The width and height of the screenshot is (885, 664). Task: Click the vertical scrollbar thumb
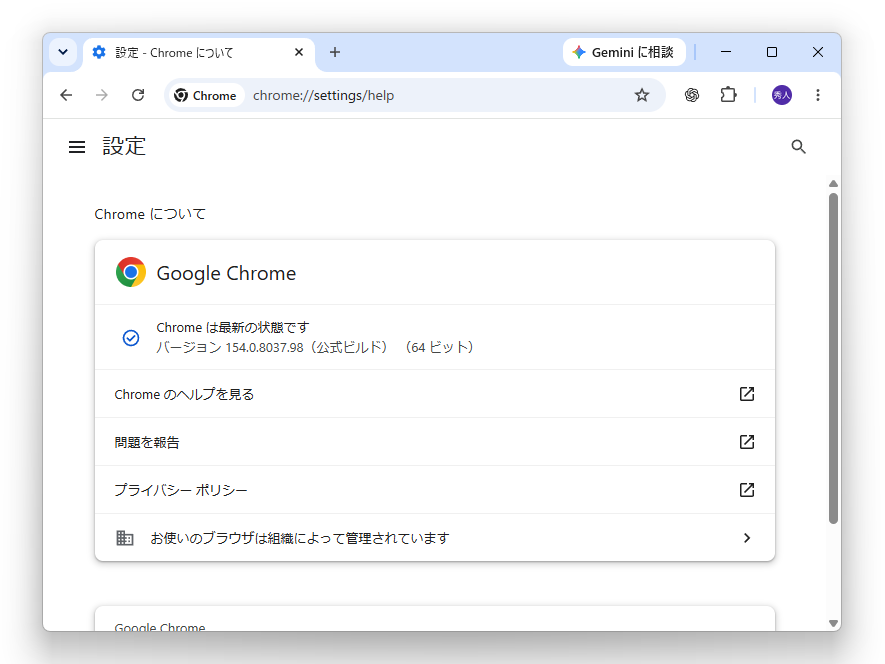(833, 359)
